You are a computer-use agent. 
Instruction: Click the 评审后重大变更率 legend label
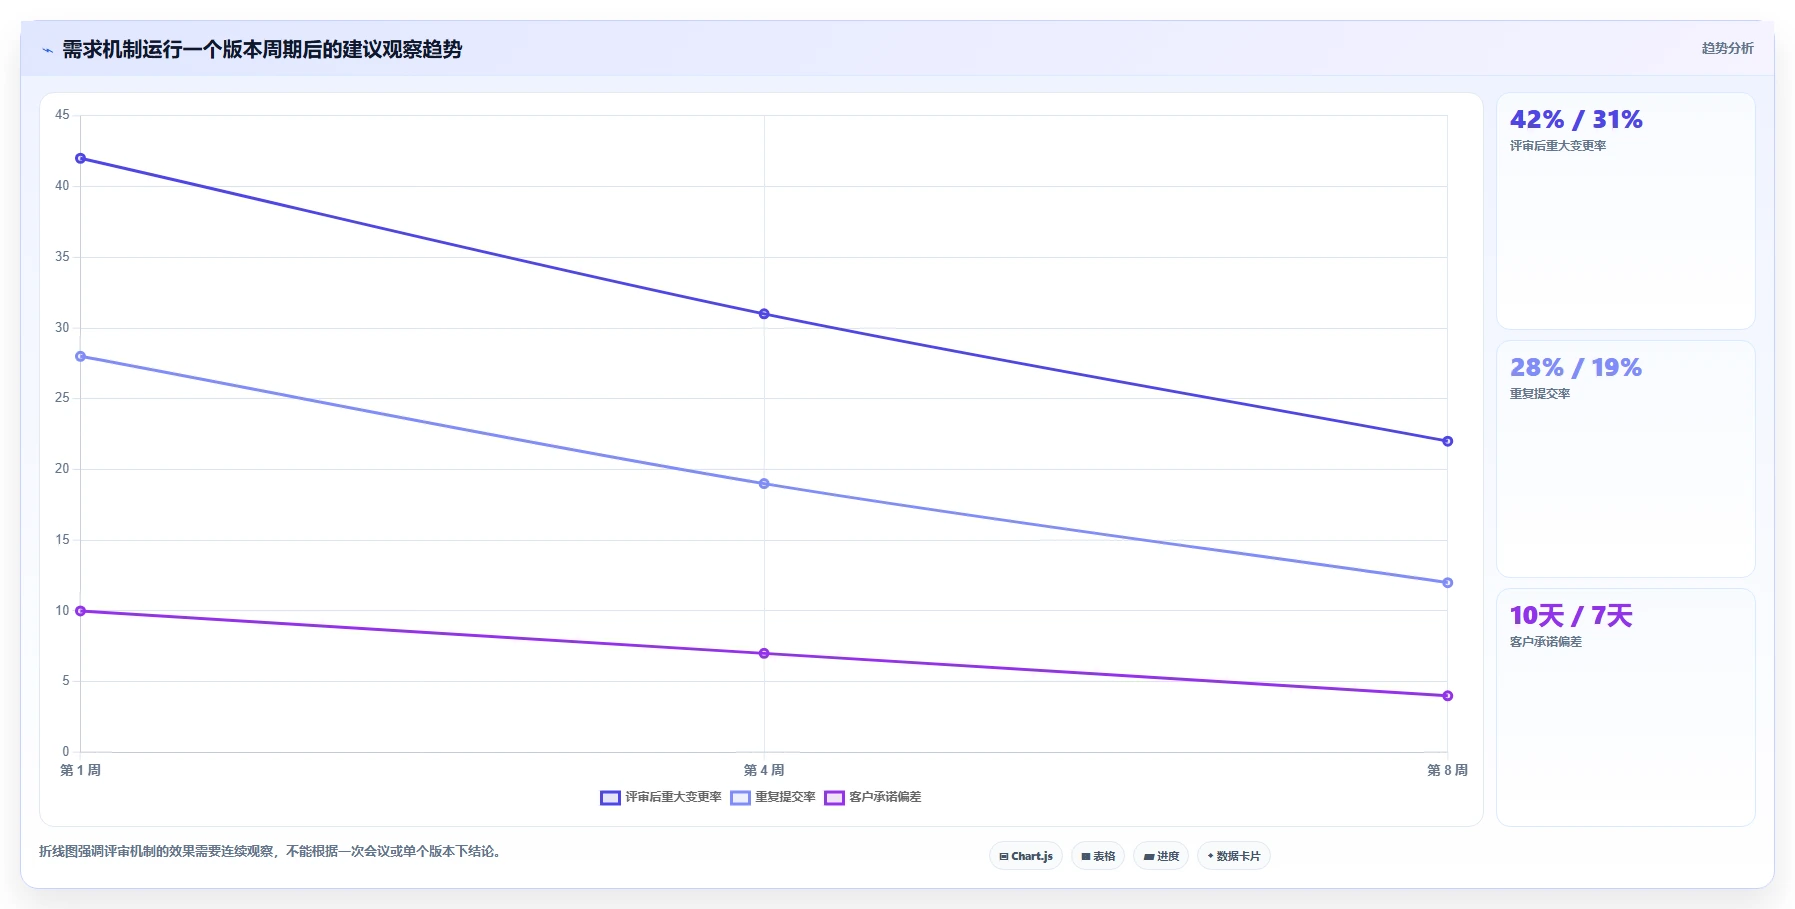(673, 797)
